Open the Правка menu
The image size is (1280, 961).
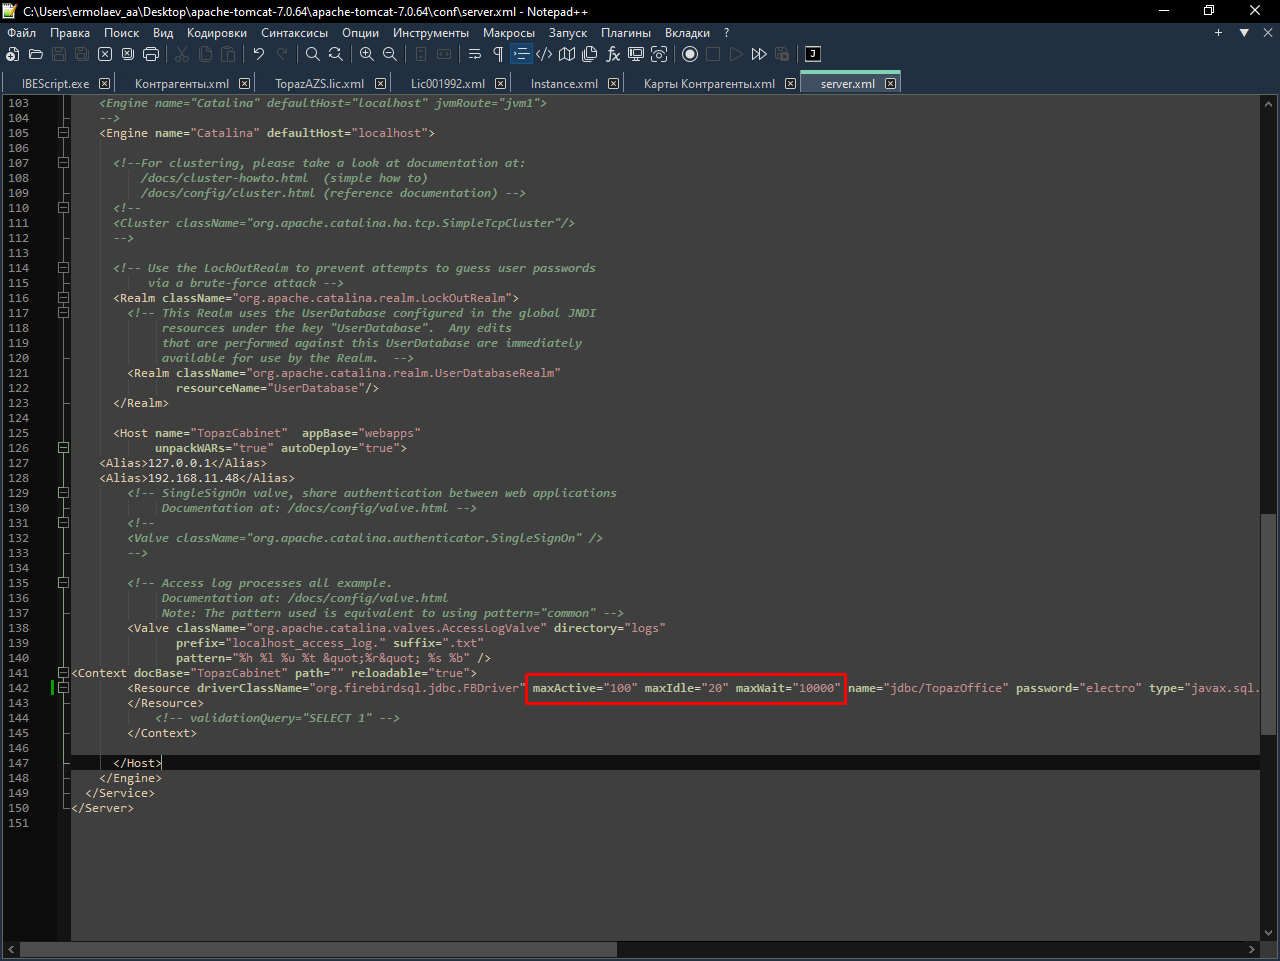click(x=70, y=33)
